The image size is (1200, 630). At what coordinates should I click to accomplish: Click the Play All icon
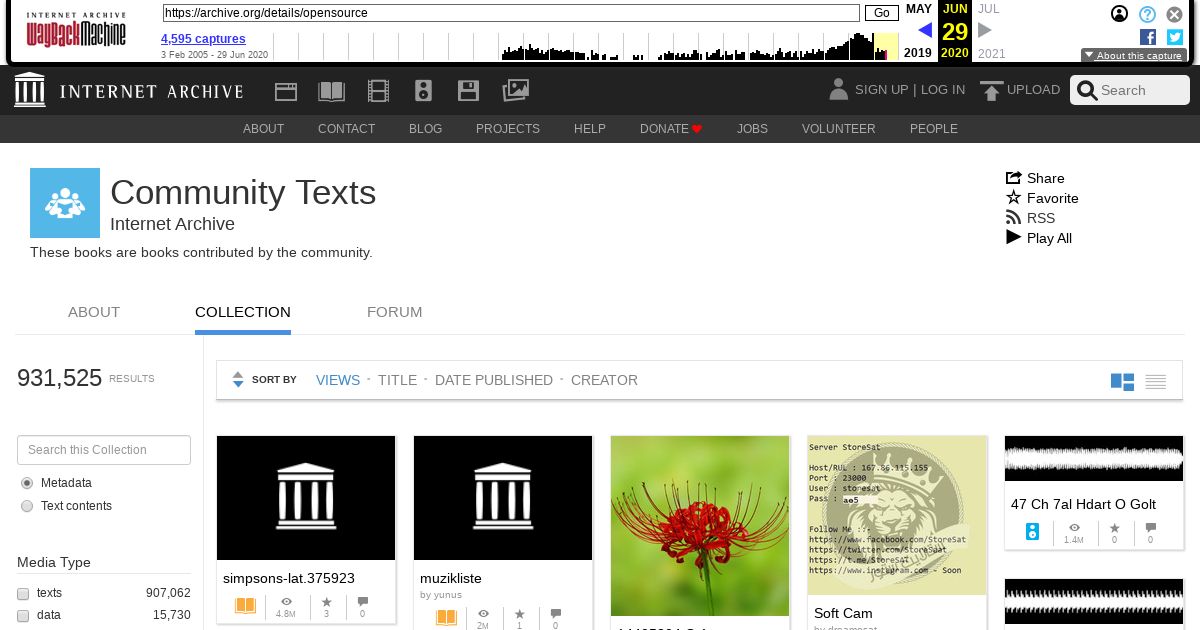[1014, 238]
